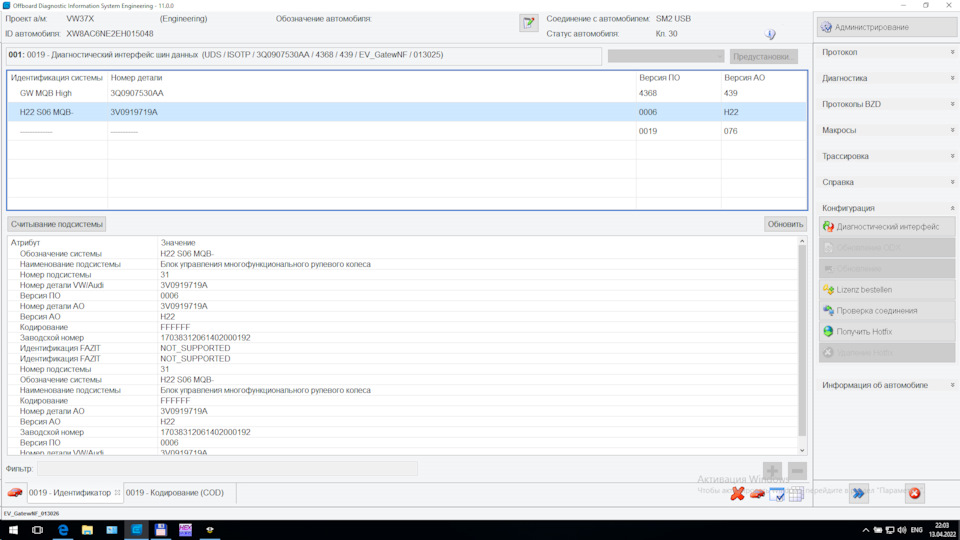
Task: Click Считывание подсистемы button
Action: point(56,224)
